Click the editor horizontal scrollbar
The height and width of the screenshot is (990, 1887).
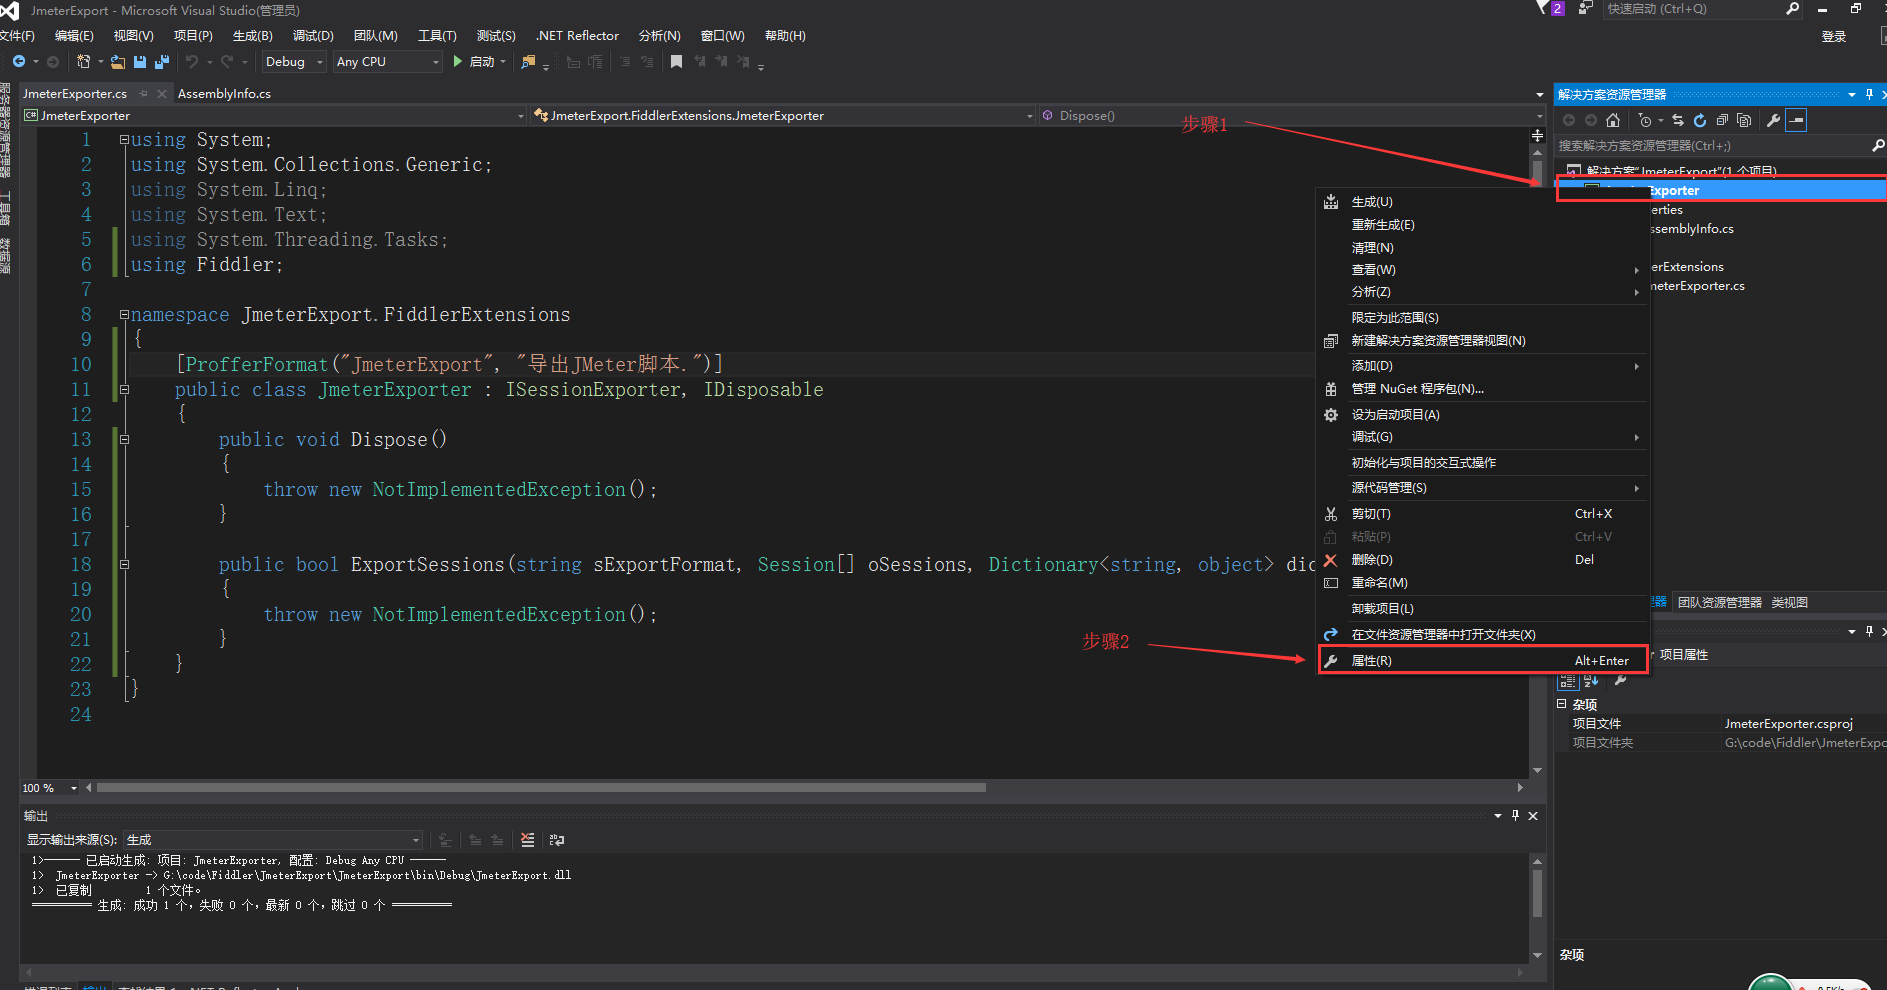coord(500,788)
